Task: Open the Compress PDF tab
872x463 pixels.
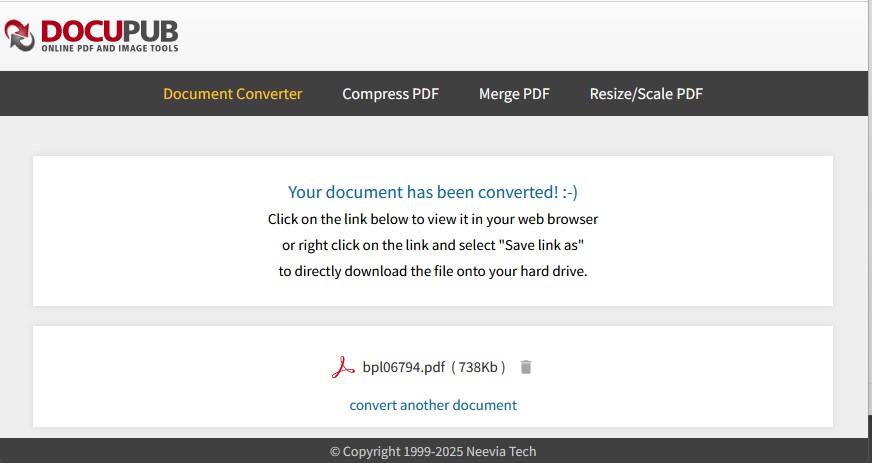Action: pos(390,93)
